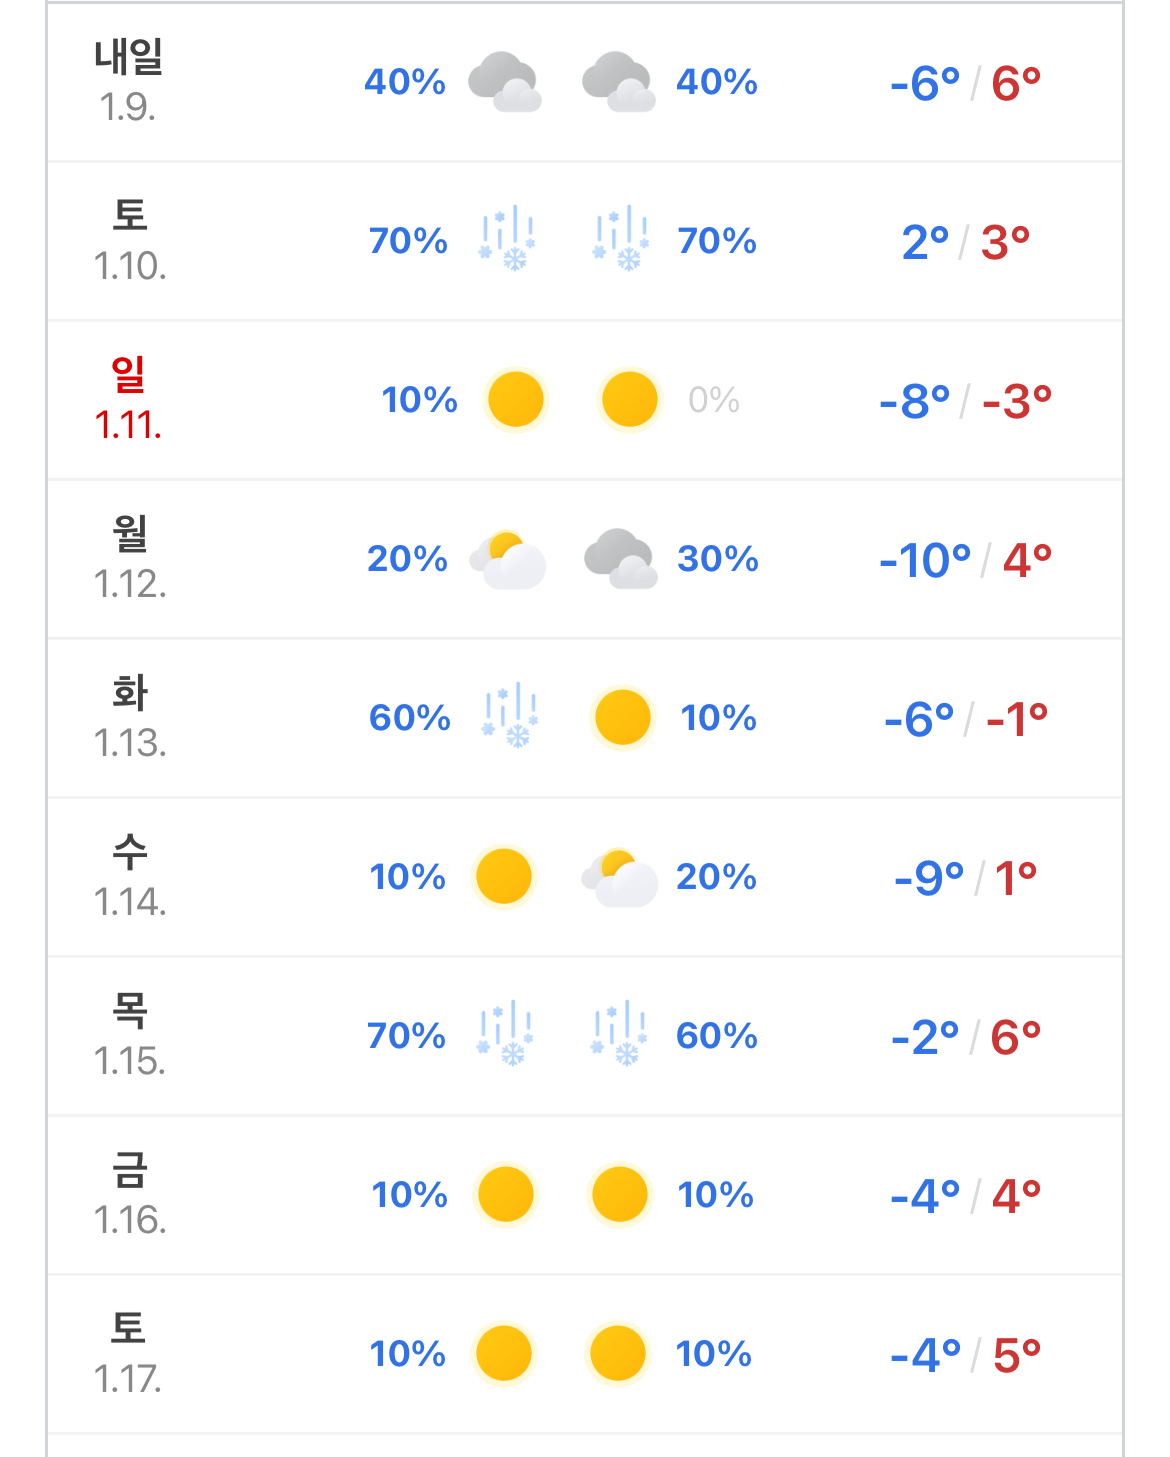Click the morning sunny icon for 1.16.
This screenshot has width=1170, height=1457.
pos(505,1194)
